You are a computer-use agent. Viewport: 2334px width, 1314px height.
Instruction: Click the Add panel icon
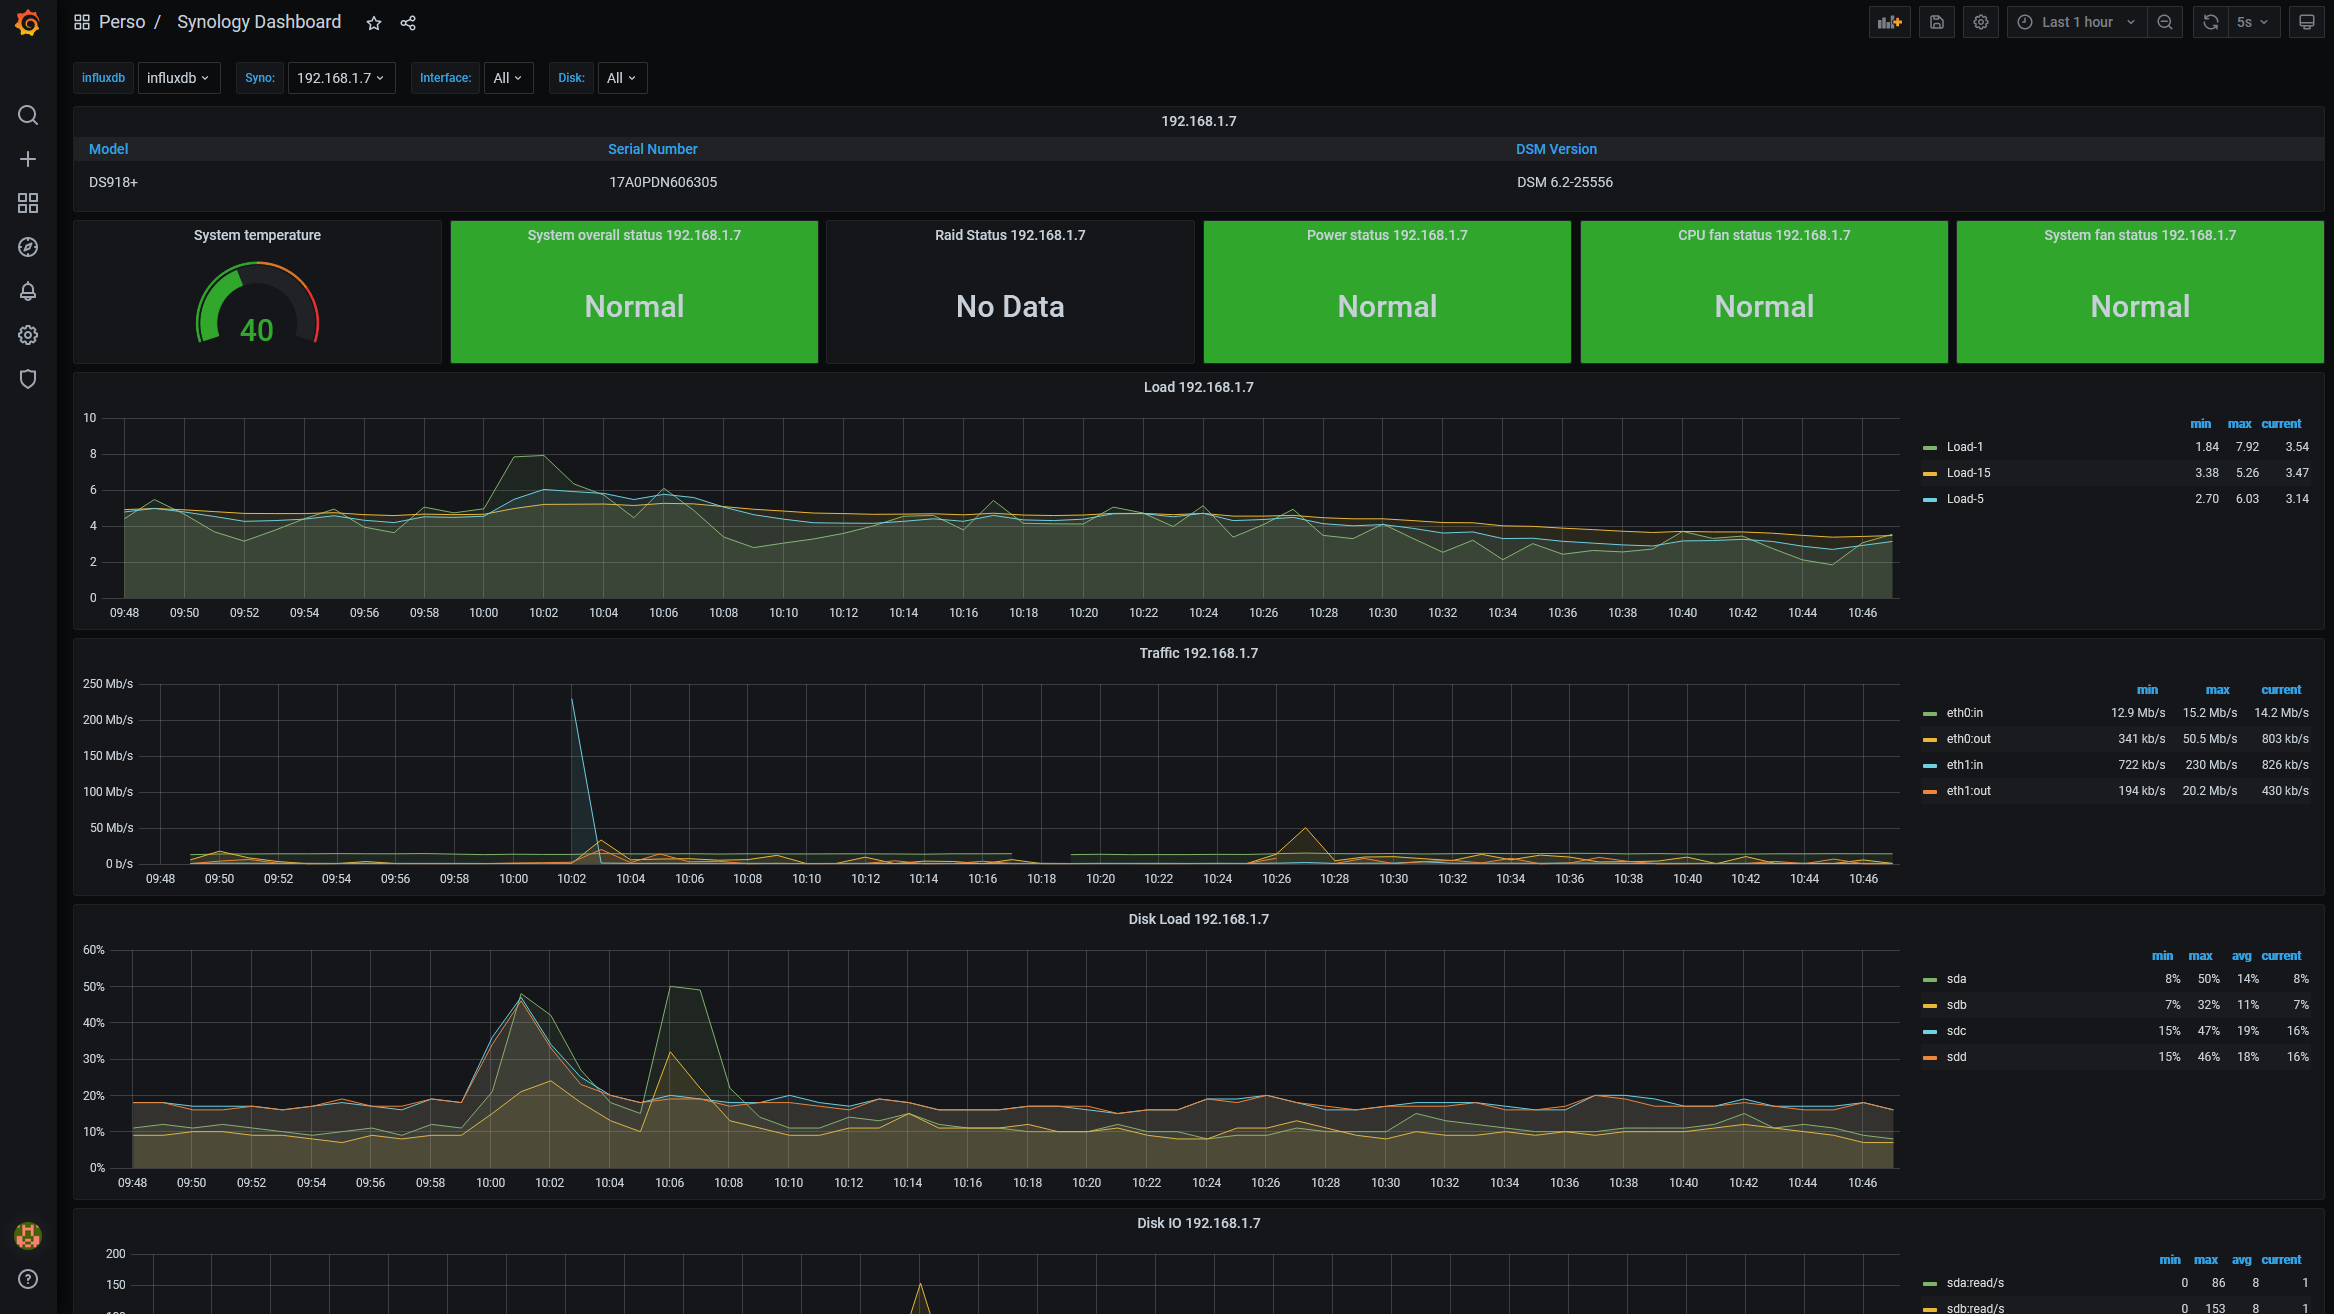pos(1889,22)
